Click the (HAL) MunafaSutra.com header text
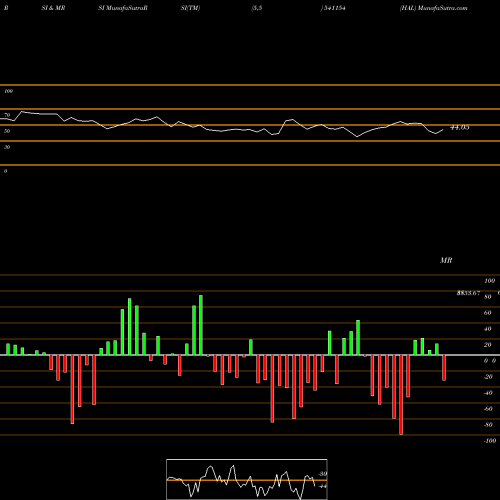This screenshot has height=500, width=500. point(433,8)
